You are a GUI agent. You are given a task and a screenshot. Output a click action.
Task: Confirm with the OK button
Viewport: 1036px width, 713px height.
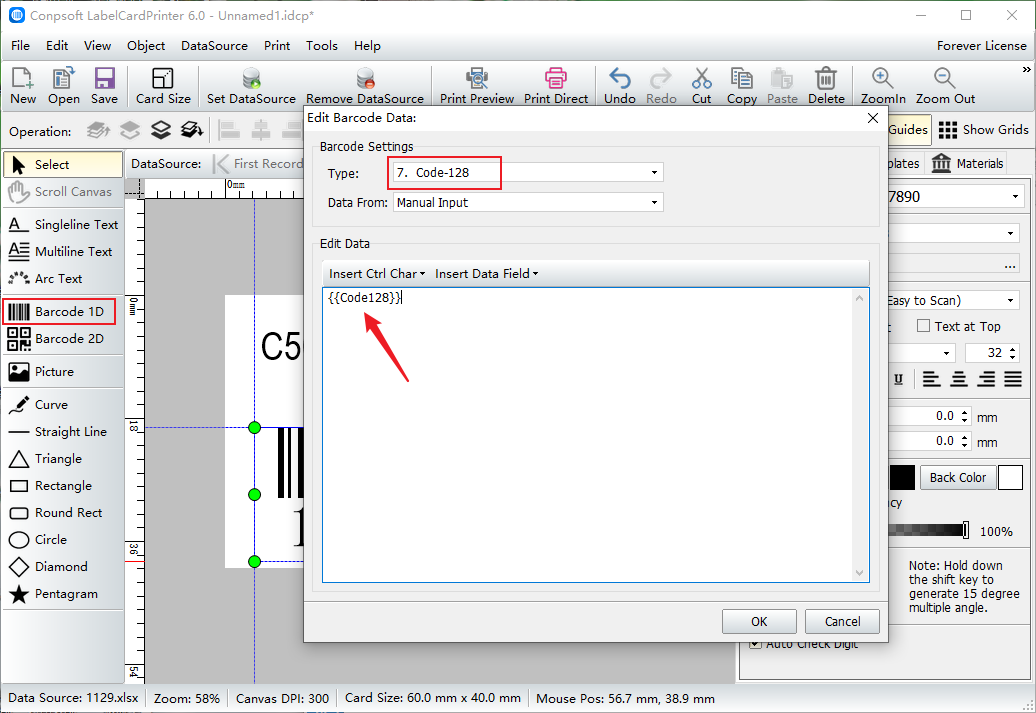point(759,621)
